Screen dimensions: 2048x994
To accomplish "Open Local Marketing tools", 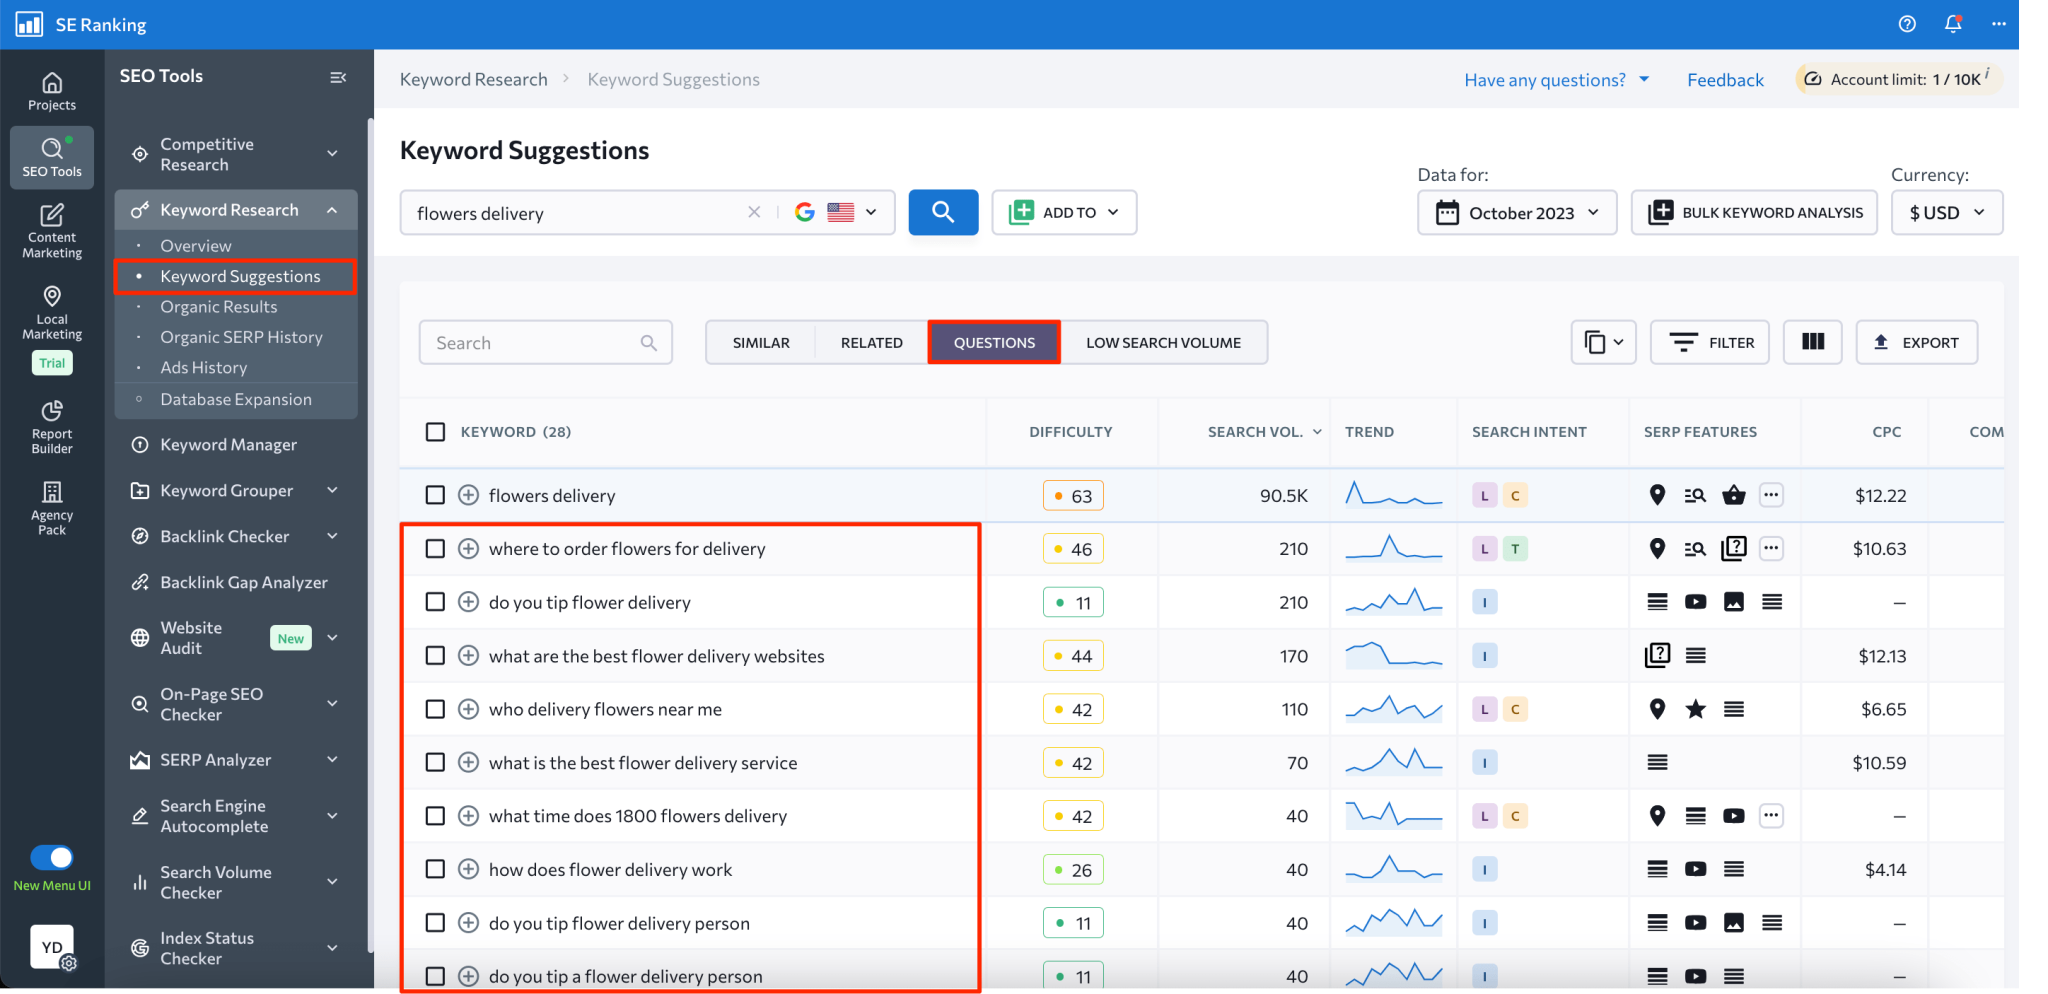I will (51, 310).
